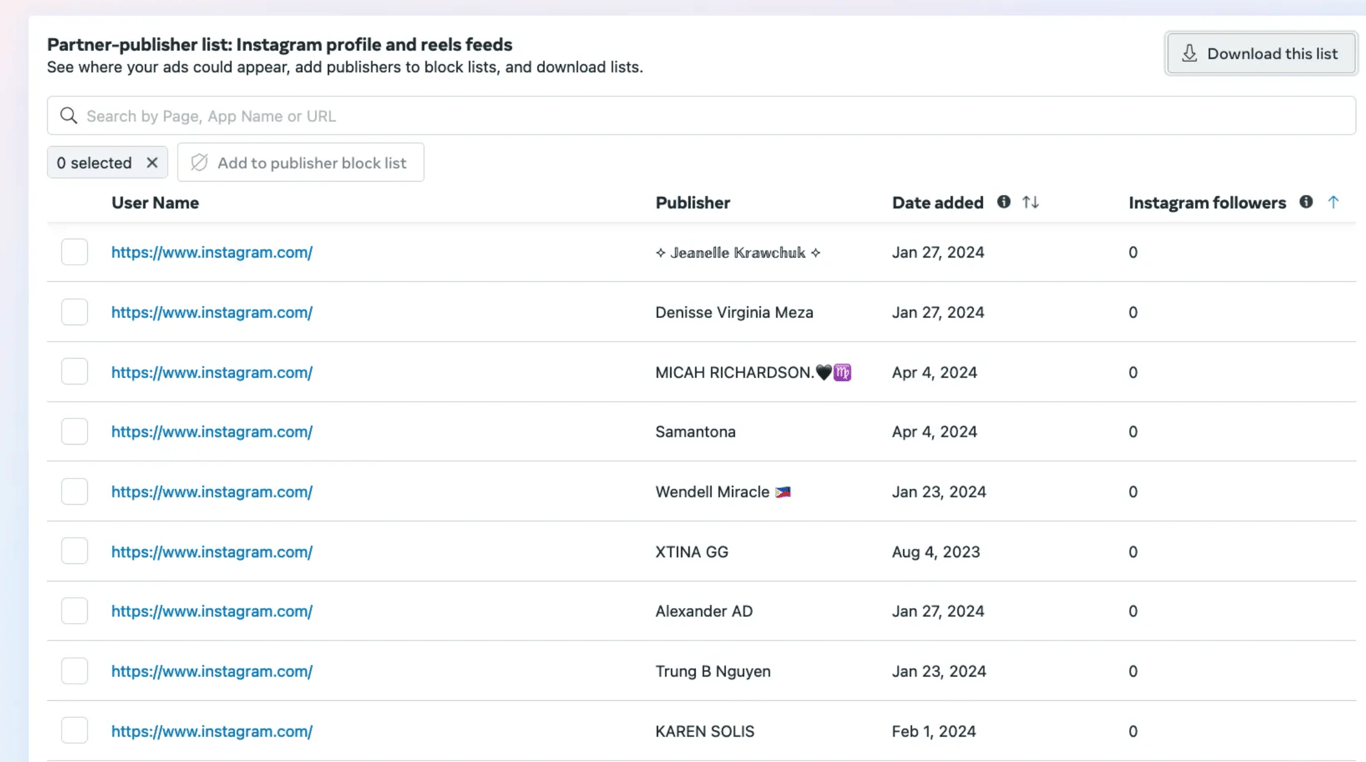Check the checkbox for KAREN SOLIS
The width and height of the screenshot is (1366, 762).
coord(74,730)
